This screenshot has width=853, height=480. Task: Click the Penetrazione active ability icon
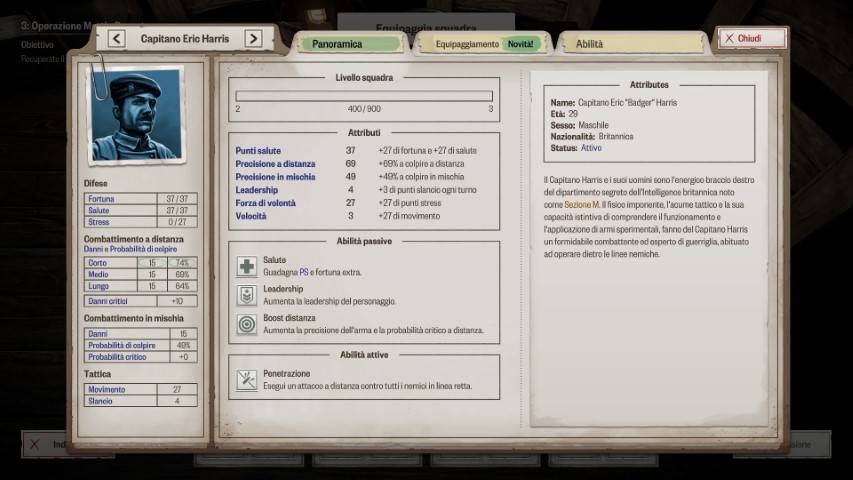coord(246,380)
